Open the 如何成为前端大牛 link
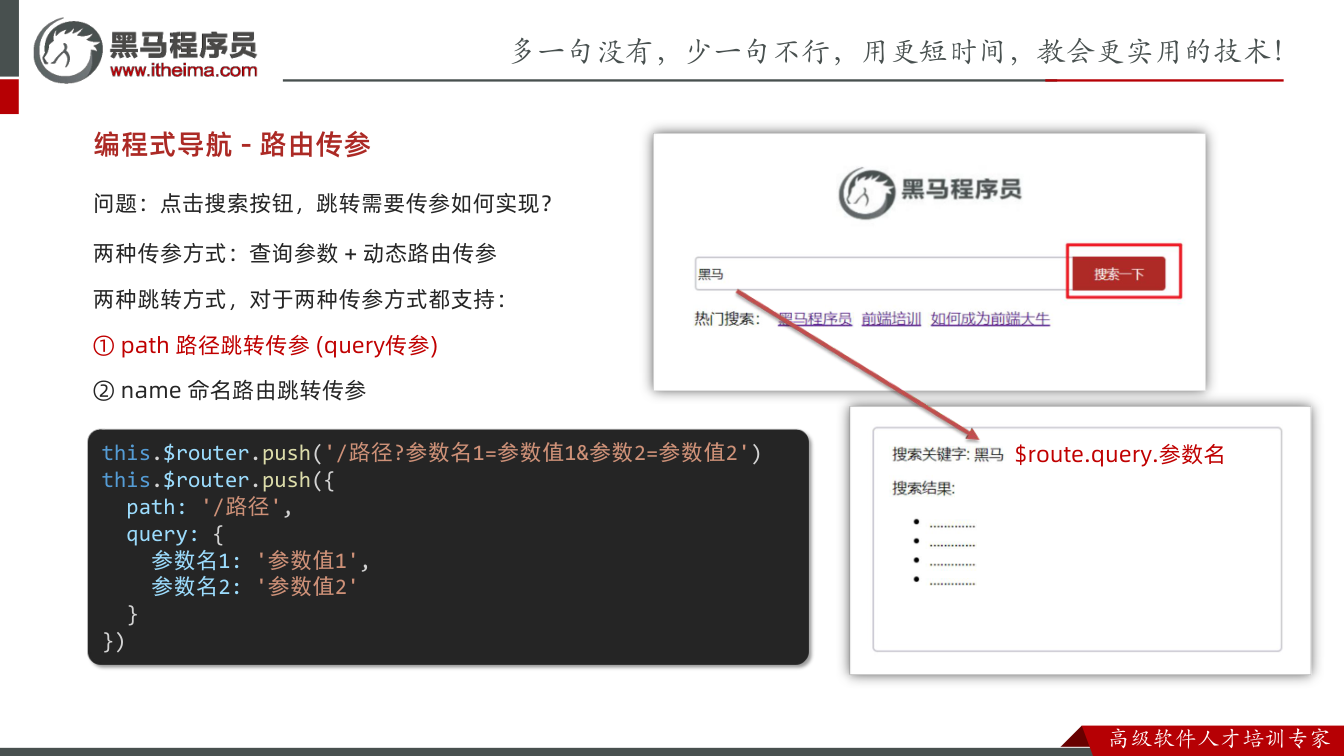 pos(990,319)
